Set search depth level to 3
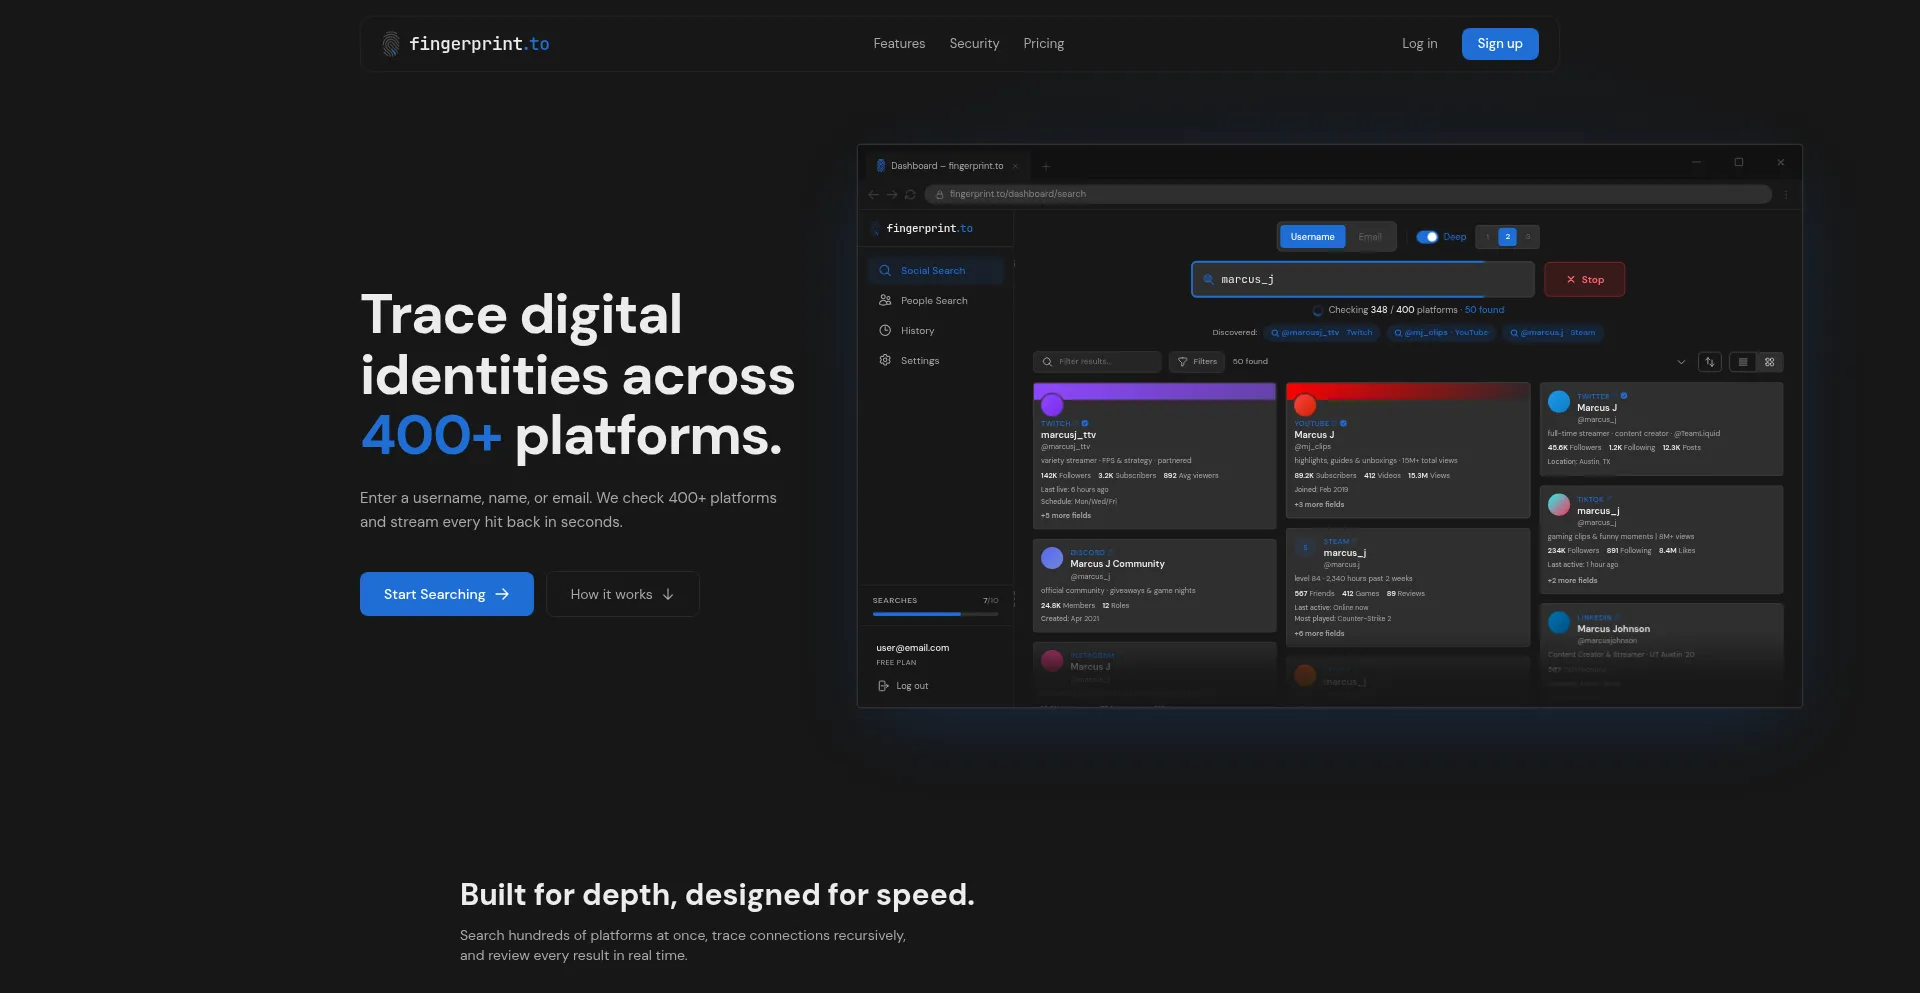Screen dimensions: 1920x993 [x=1528, y=237]
